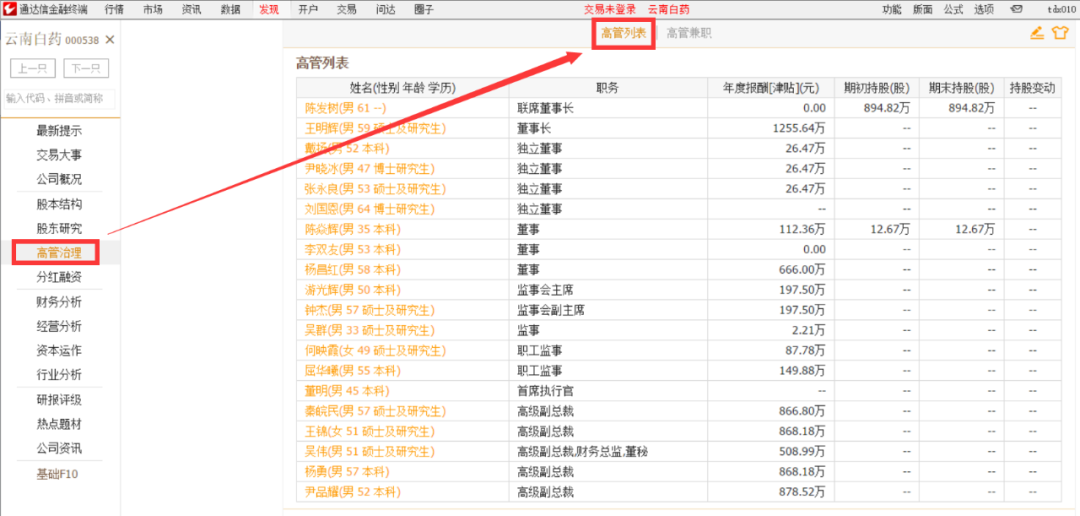Click the 下一只 button
Viewport: 1080px width, 516px height.
pos(86,69)
